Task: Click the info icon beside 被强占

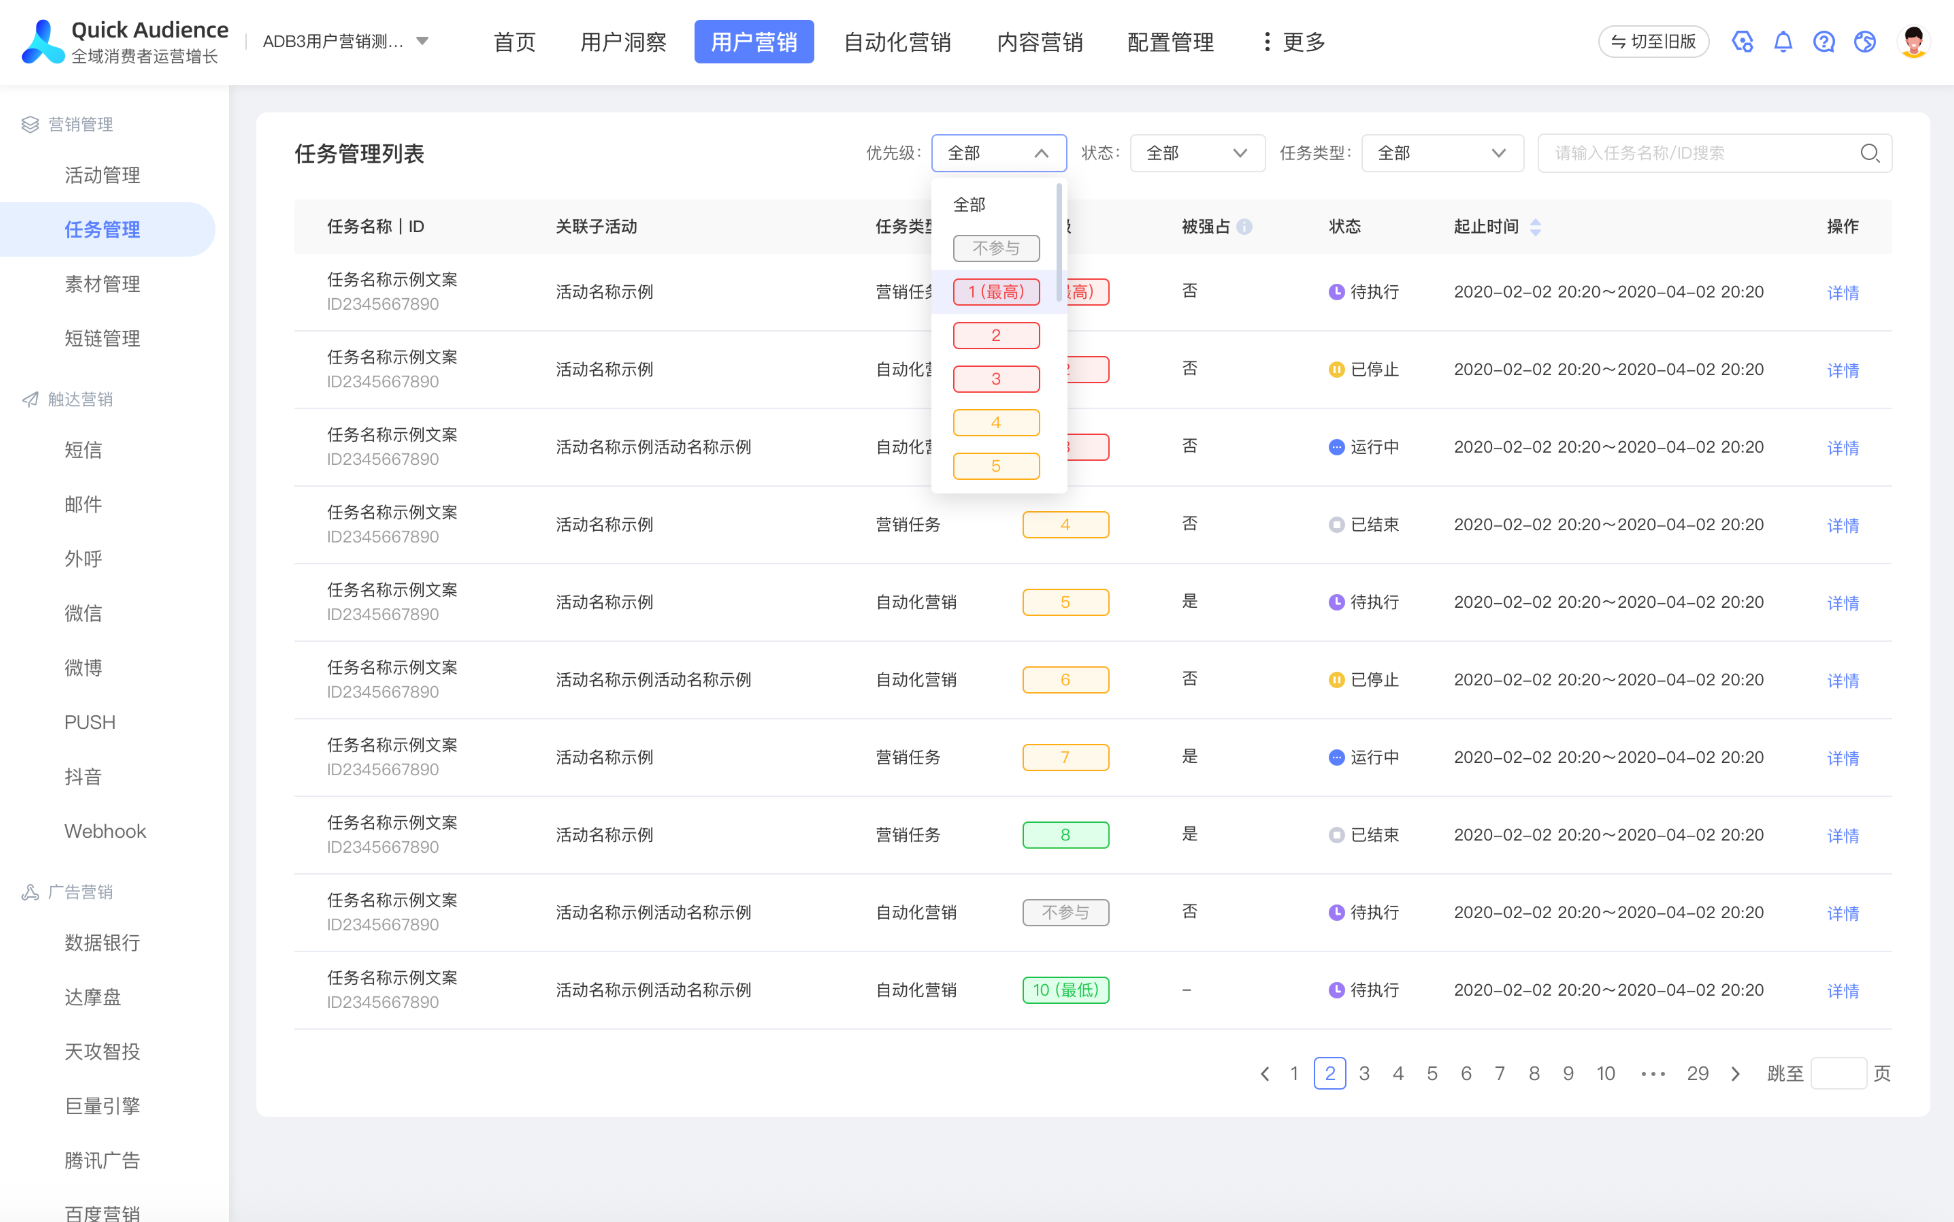Action: point(1244,227)
